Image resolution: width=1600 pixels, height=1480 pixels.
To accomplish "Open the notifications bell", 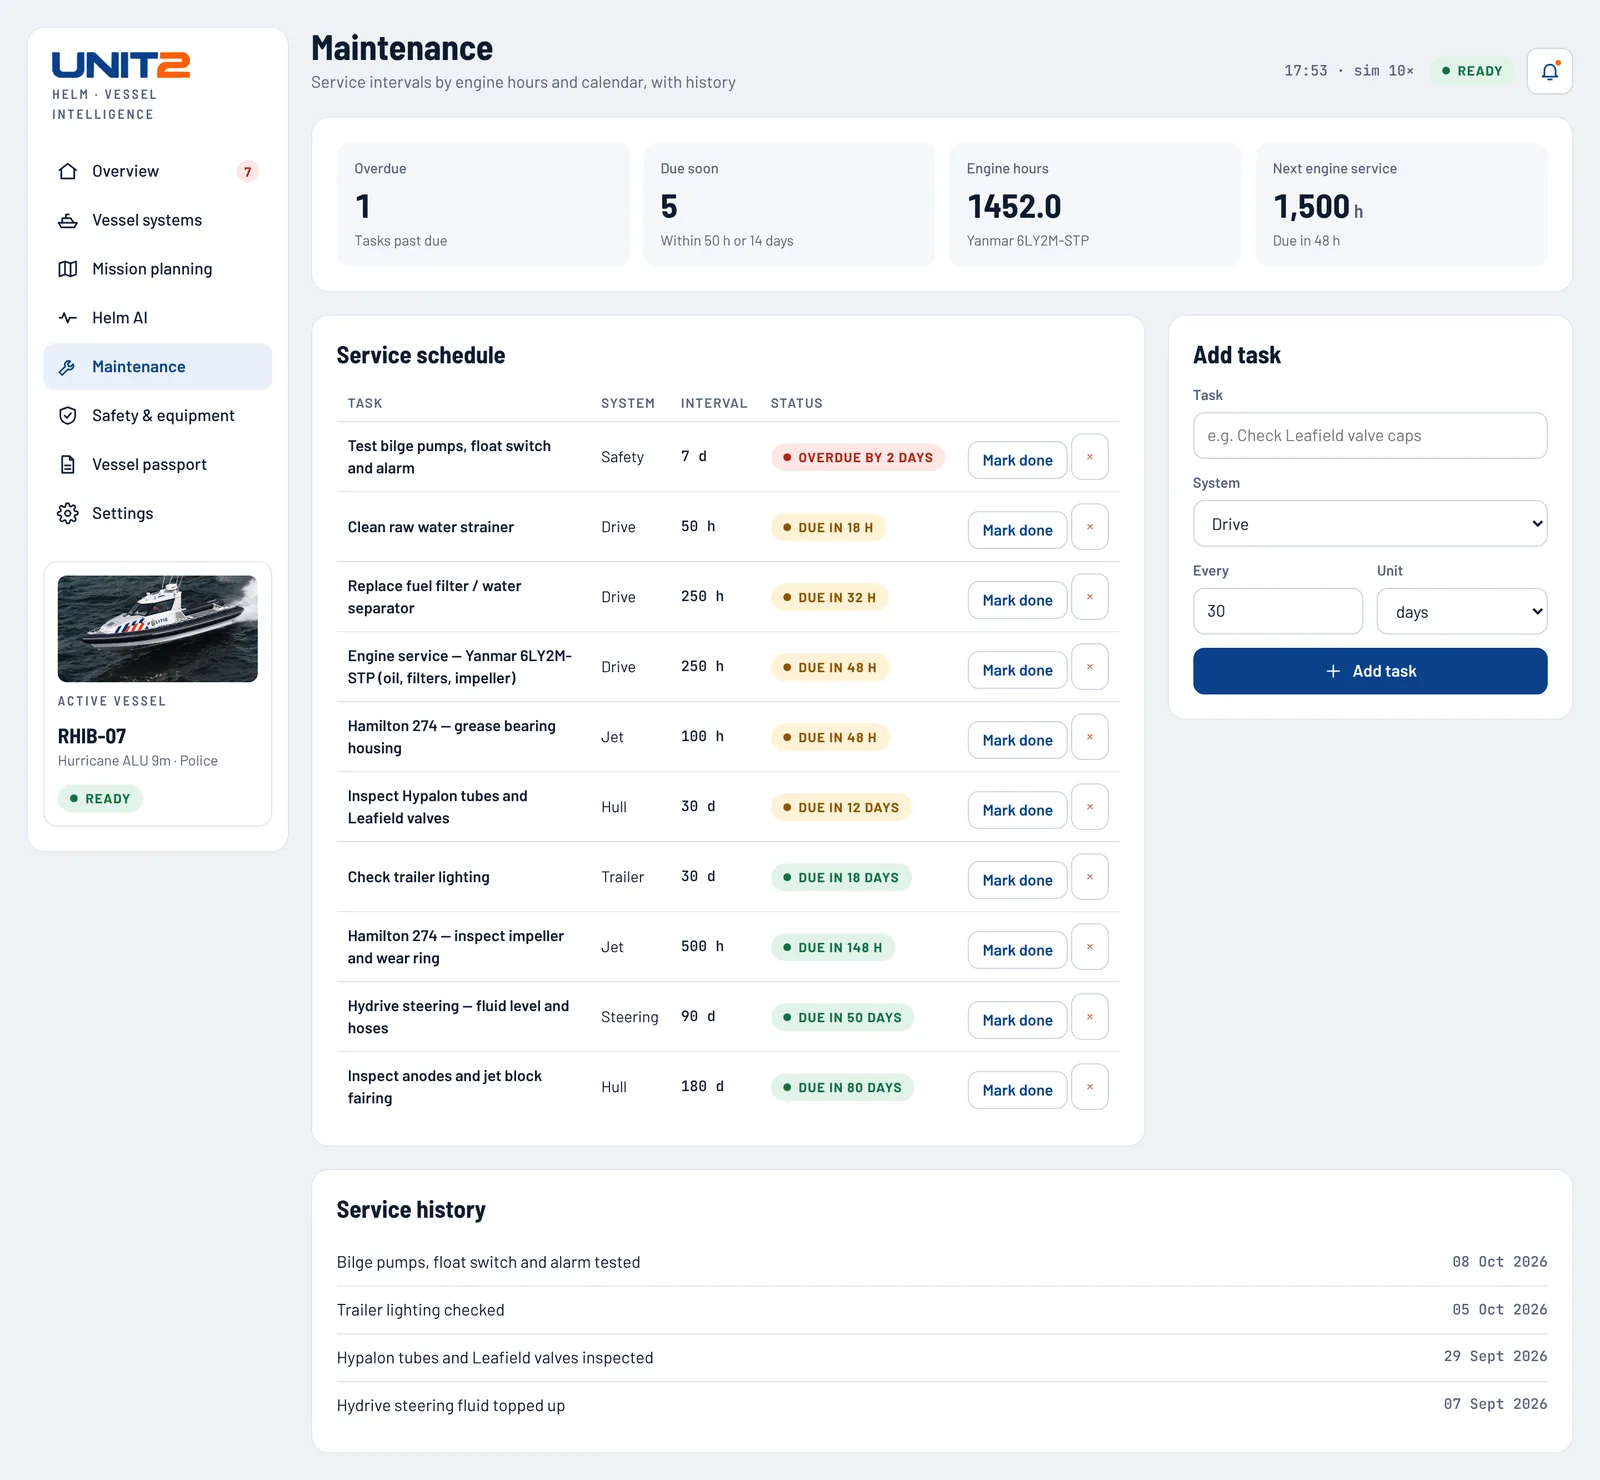I will coord(1549,71).
